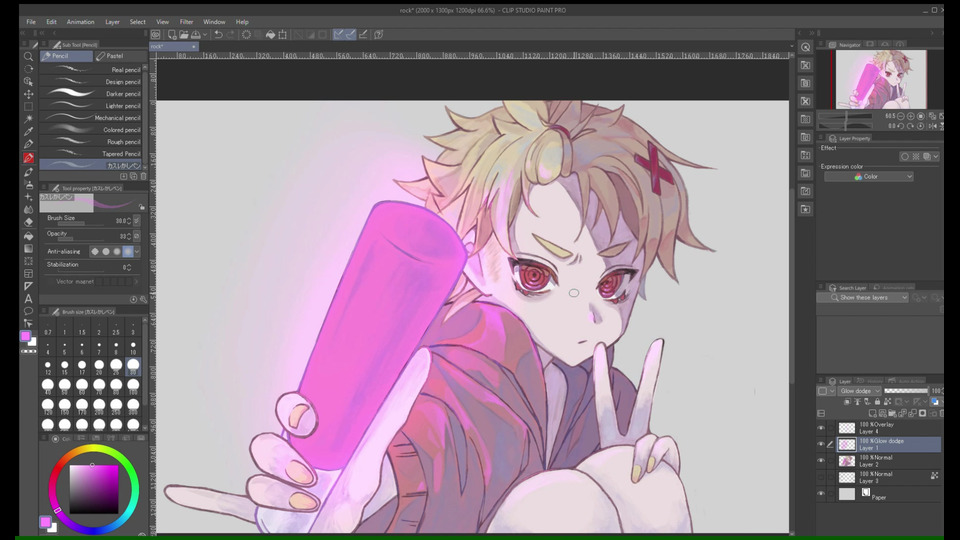Click Navigator canvas preview thumbnail

(881, 80)
